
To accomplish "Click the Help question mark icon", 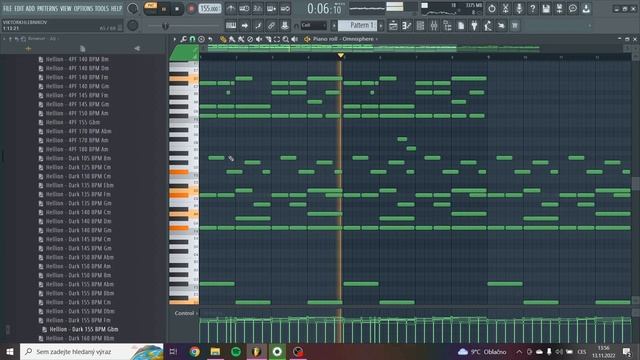I will [x=532, y=9].
